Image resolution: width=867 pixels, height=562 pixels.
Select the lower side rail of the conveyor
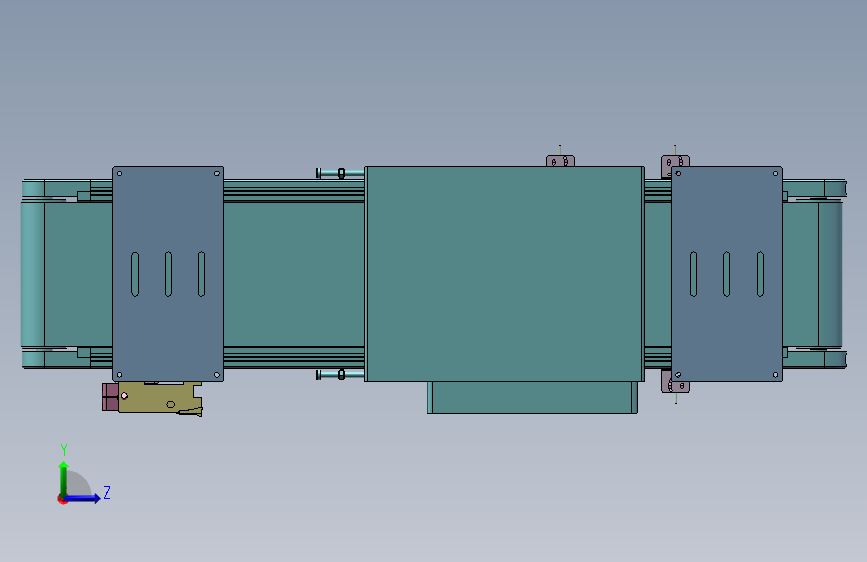294,357
